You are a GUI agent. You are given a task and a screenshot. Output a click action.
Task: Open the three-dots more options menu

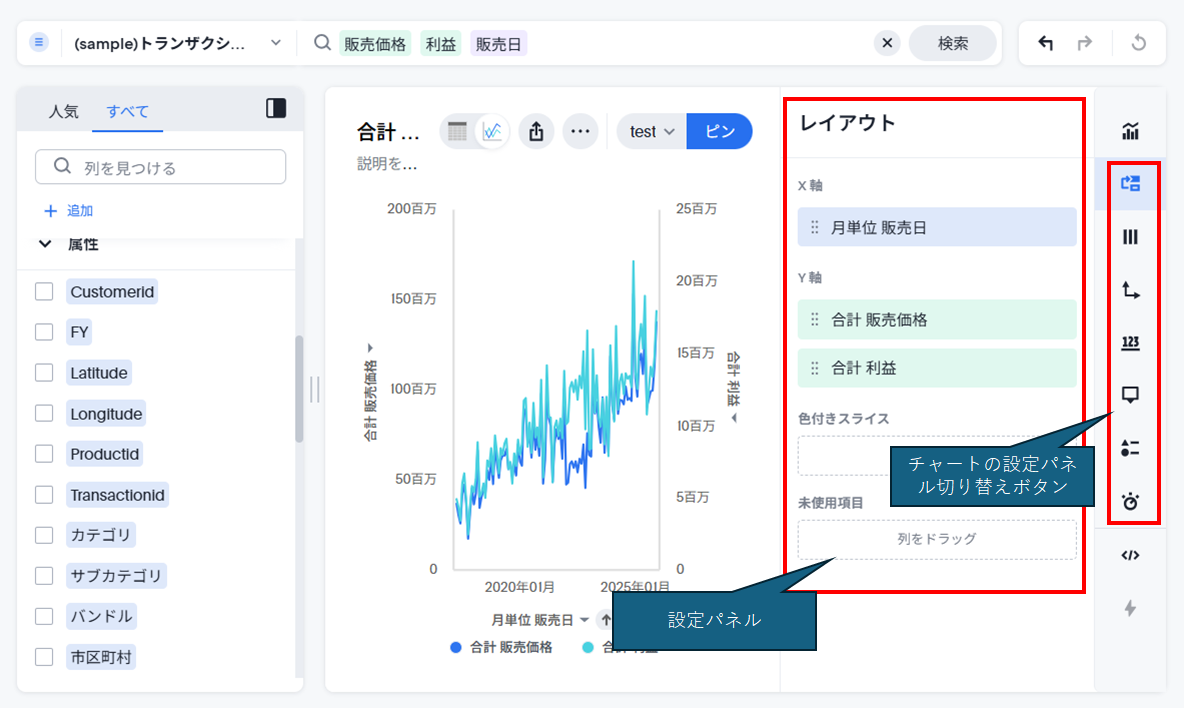[x=580, y=131]
